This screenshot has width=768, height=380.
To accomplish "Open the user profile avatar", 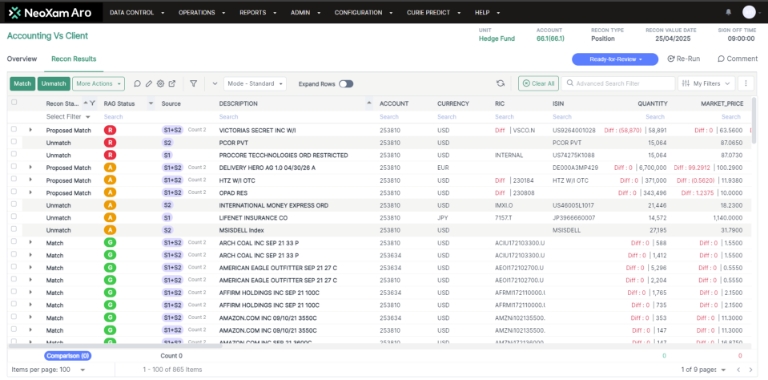I will pyautogui.click(x=749, y=13).
